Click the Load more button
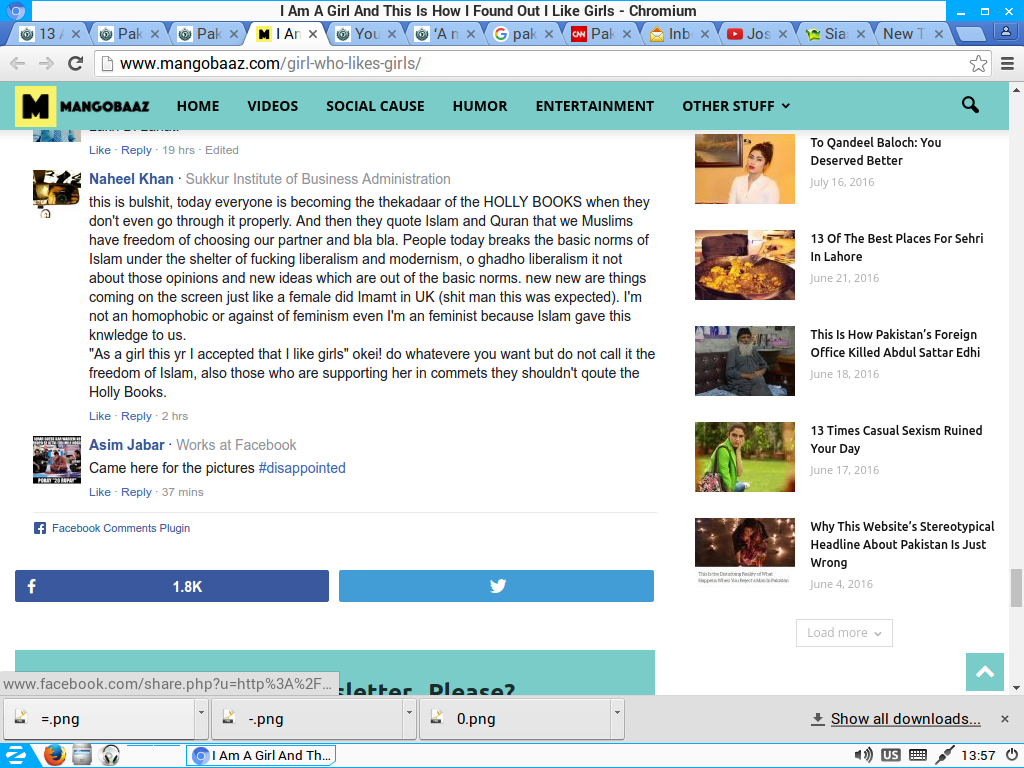1024x768 pixels. [844, 633]
